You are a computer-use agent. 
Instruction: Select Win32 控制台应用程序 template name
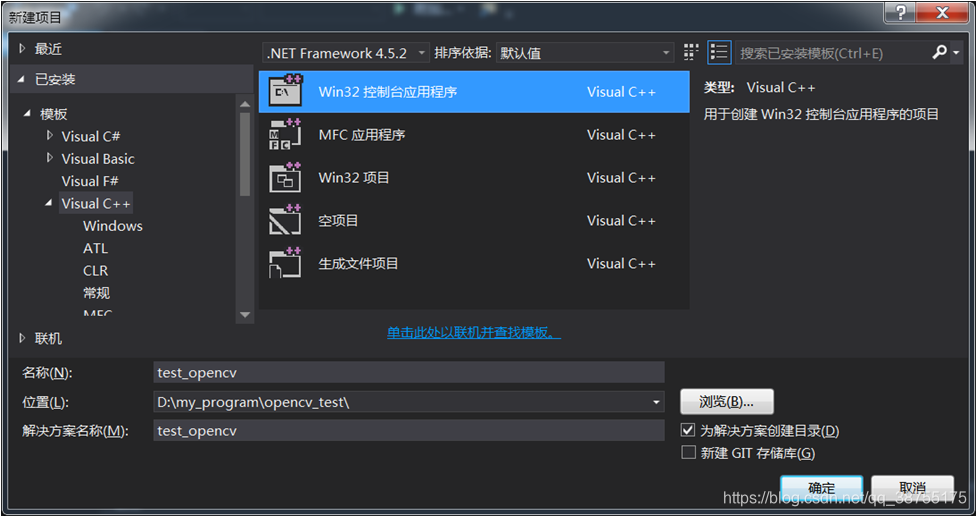click(x=388, y=92)
